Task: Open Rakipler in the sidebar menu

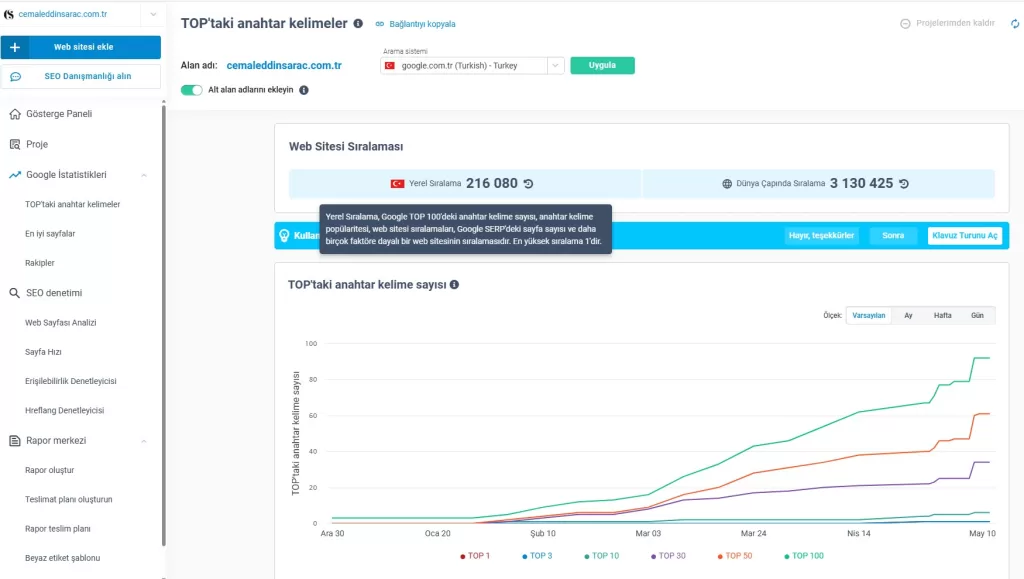Action: [40, 263]
